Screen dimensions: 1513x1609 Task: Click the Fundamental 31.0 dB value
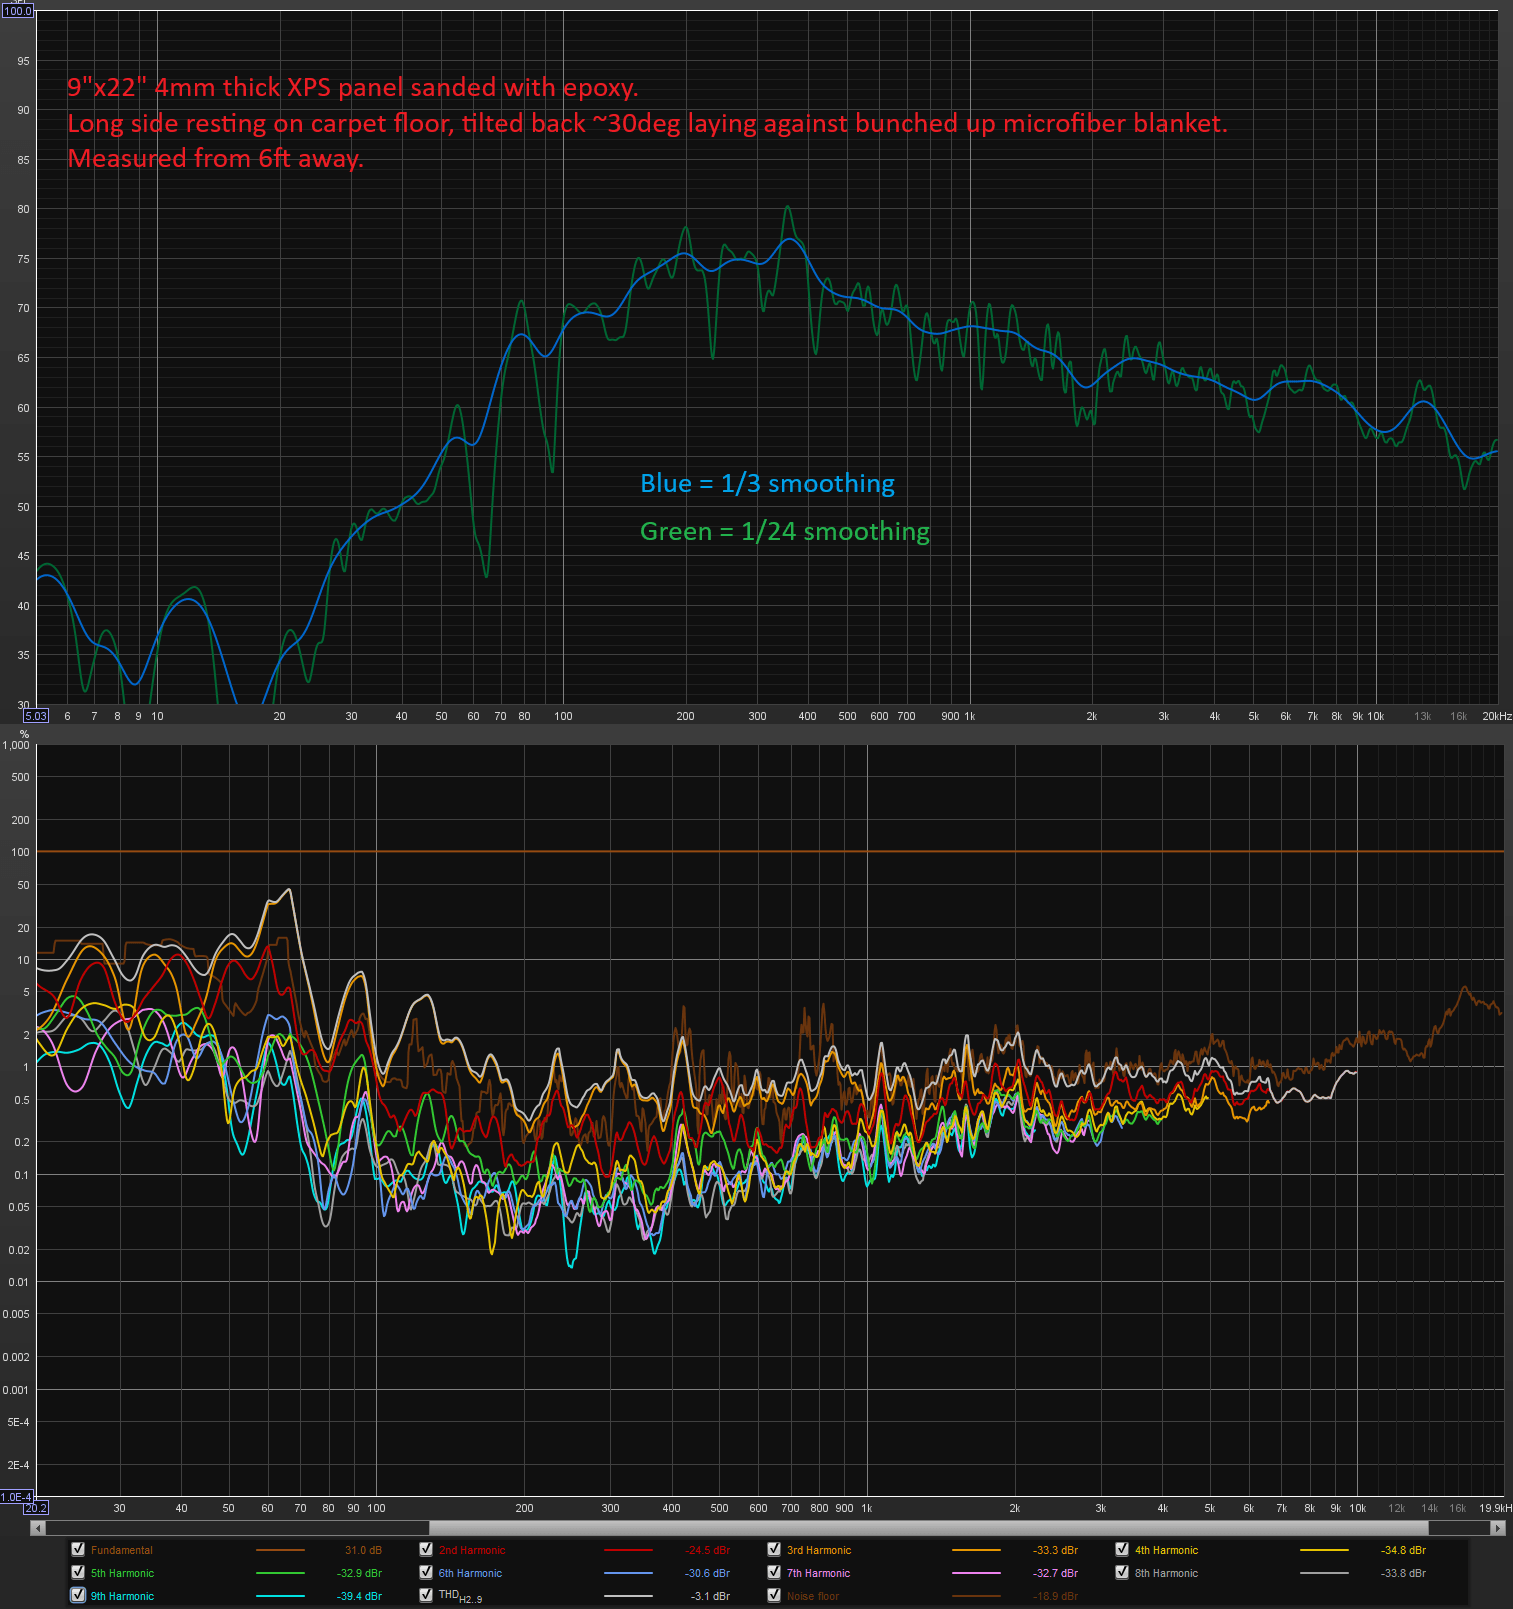[x=363, y=1550]
